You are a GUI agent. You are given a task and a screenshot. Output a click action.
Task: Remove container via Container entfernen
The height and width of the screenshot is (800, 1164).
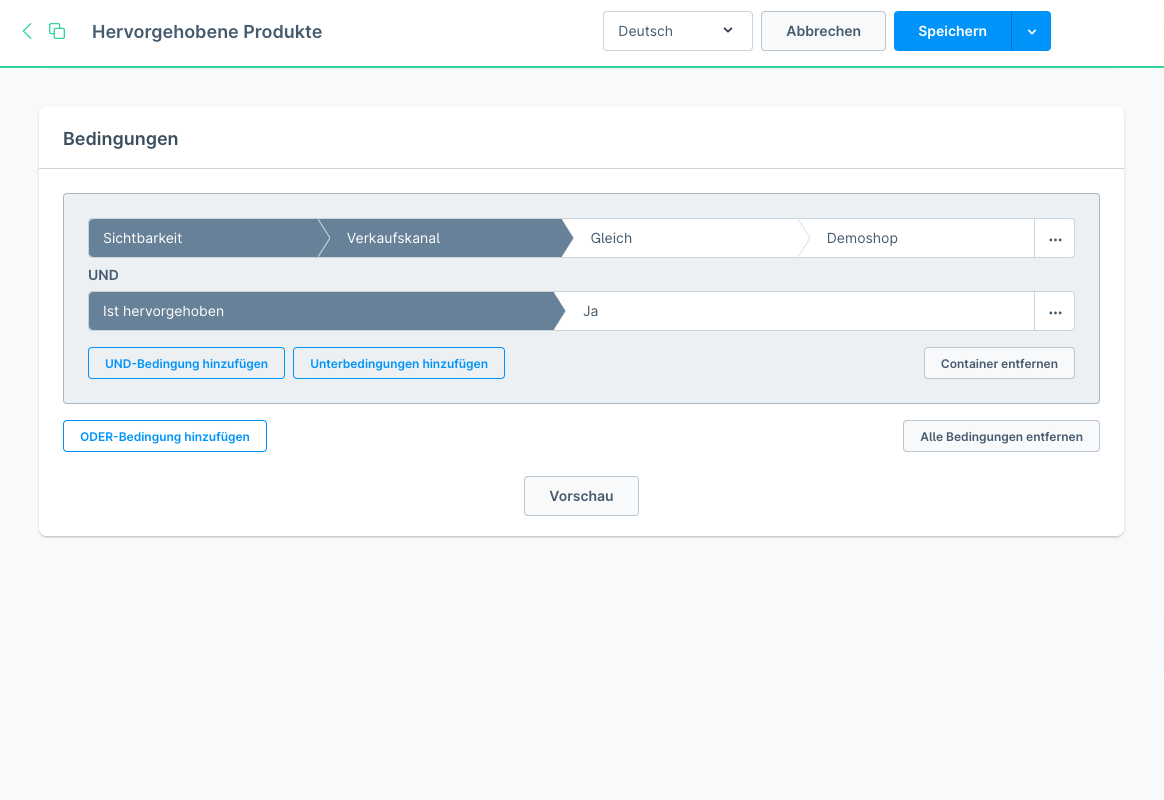(x=999, y=364)
